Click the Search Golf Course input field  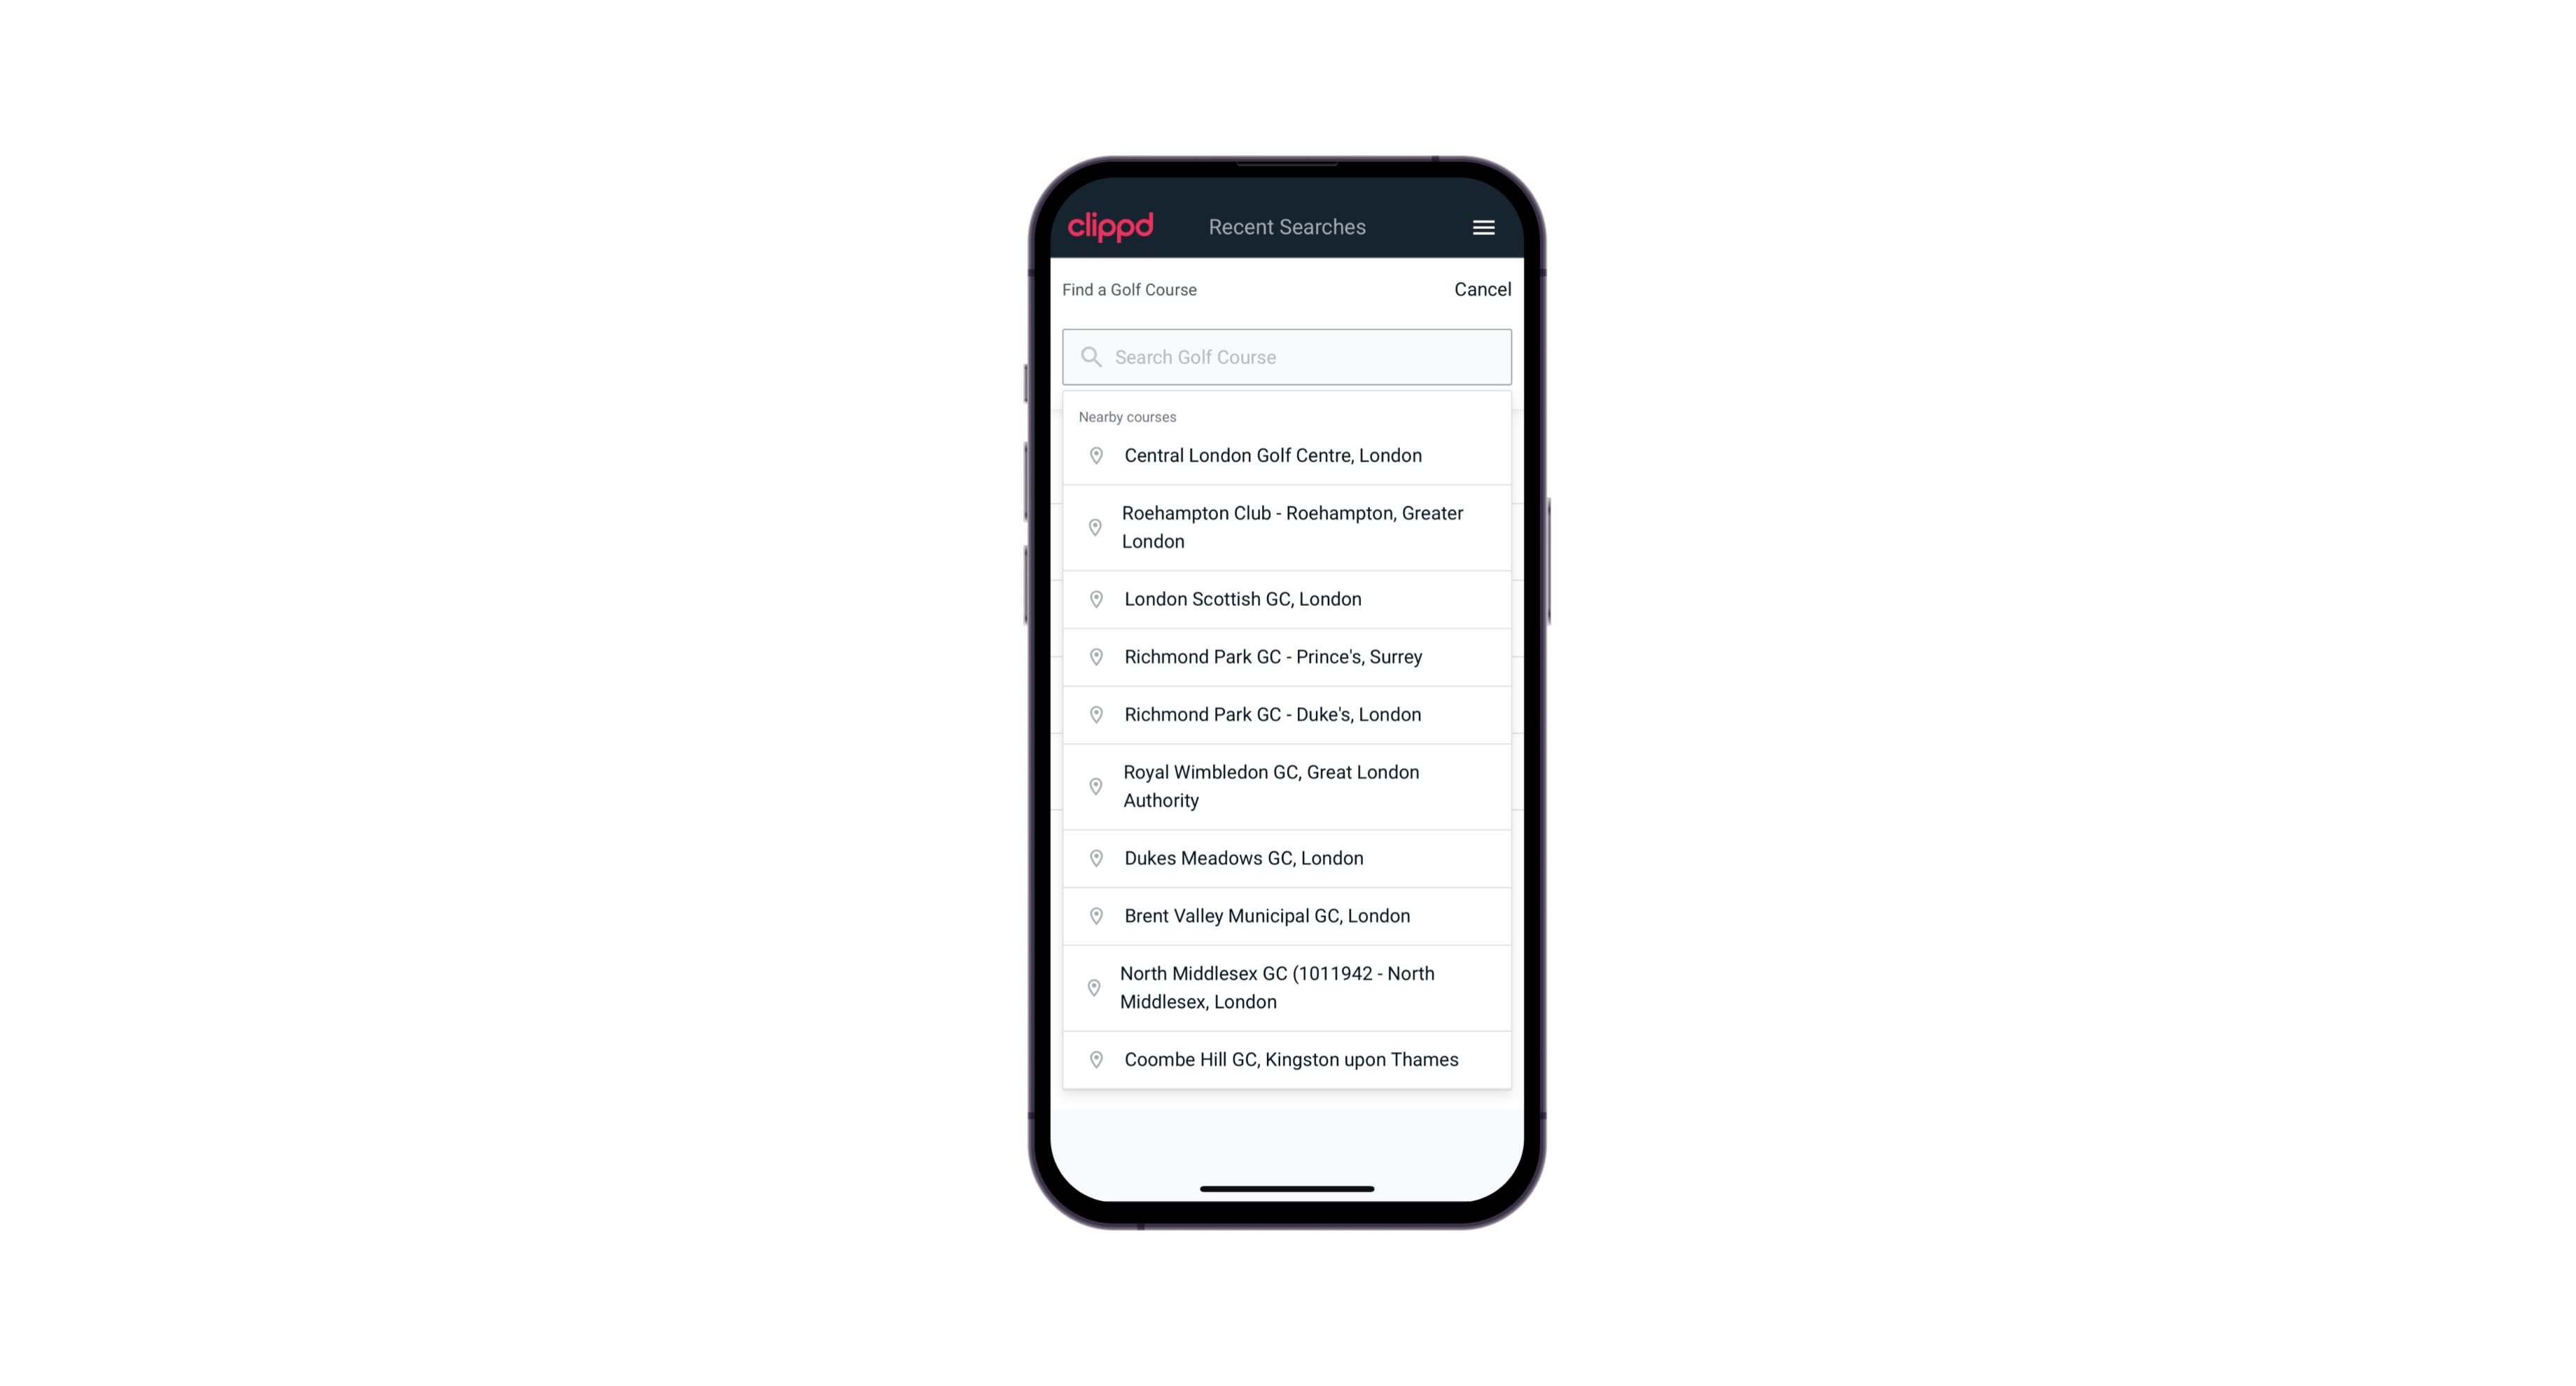[1287, 356]
